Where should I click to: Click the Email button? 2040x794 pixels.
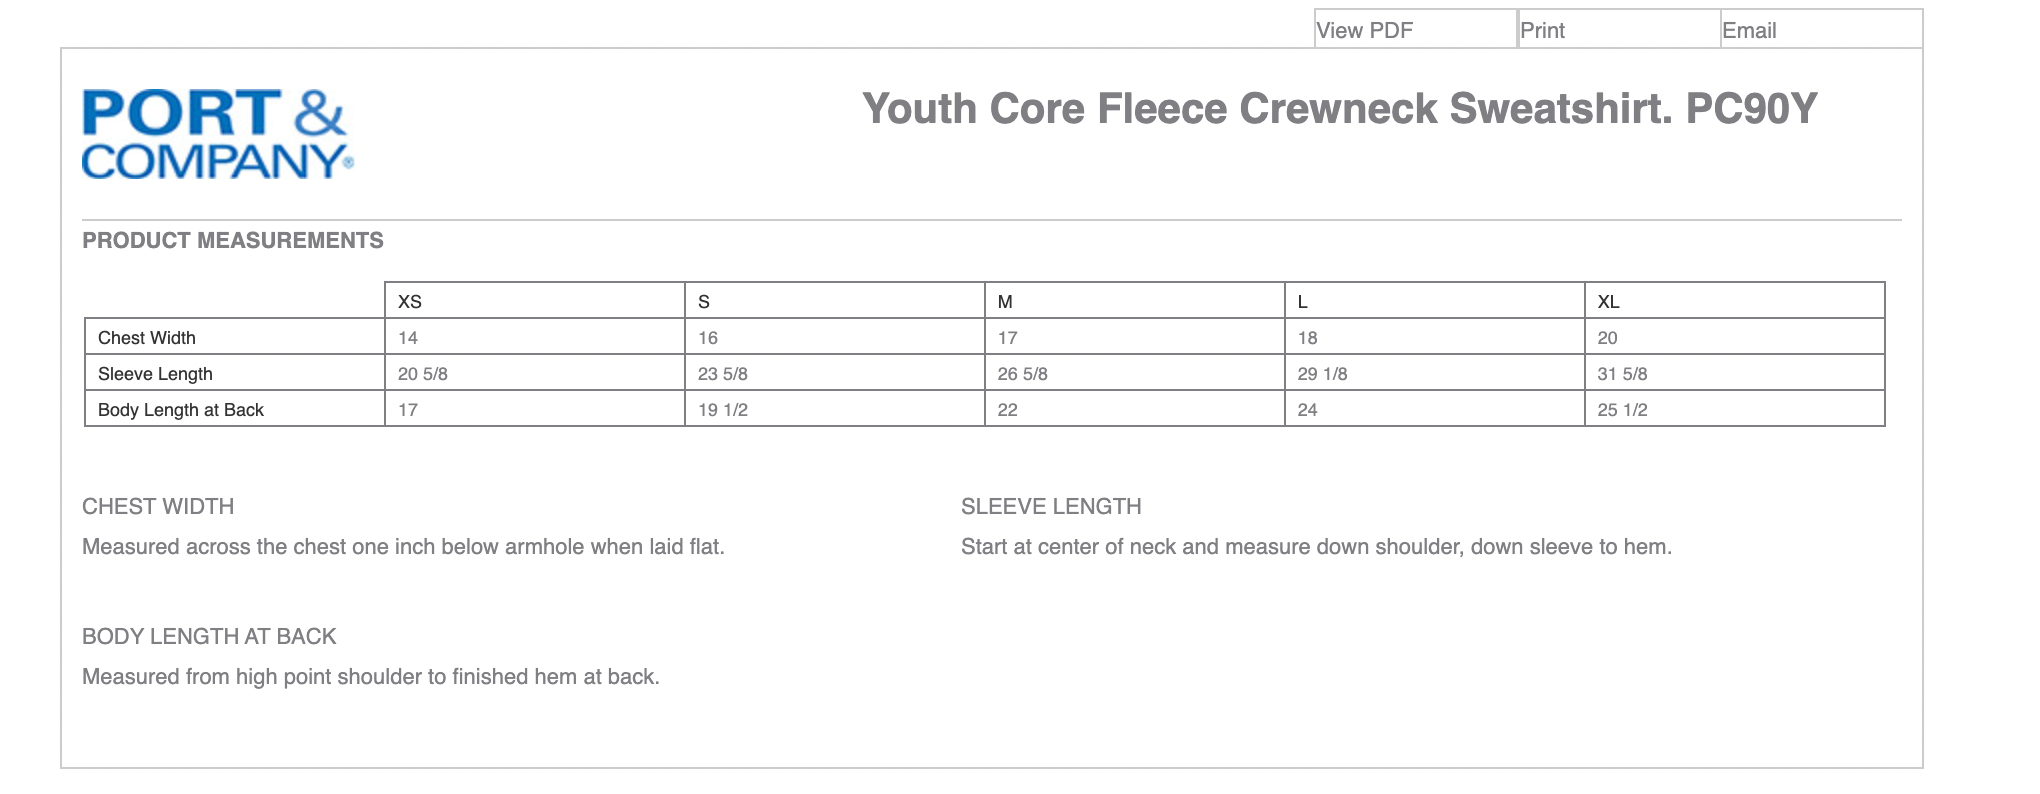pos(1749,30)
